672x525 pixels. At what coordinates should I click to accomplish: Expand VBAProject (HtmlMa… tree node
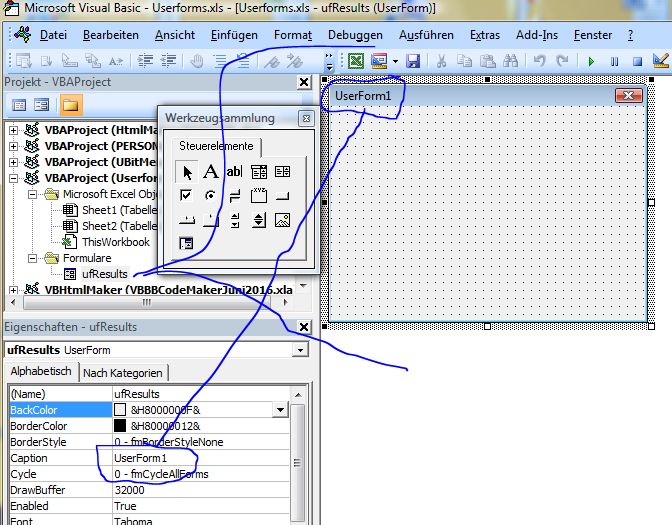13,130
